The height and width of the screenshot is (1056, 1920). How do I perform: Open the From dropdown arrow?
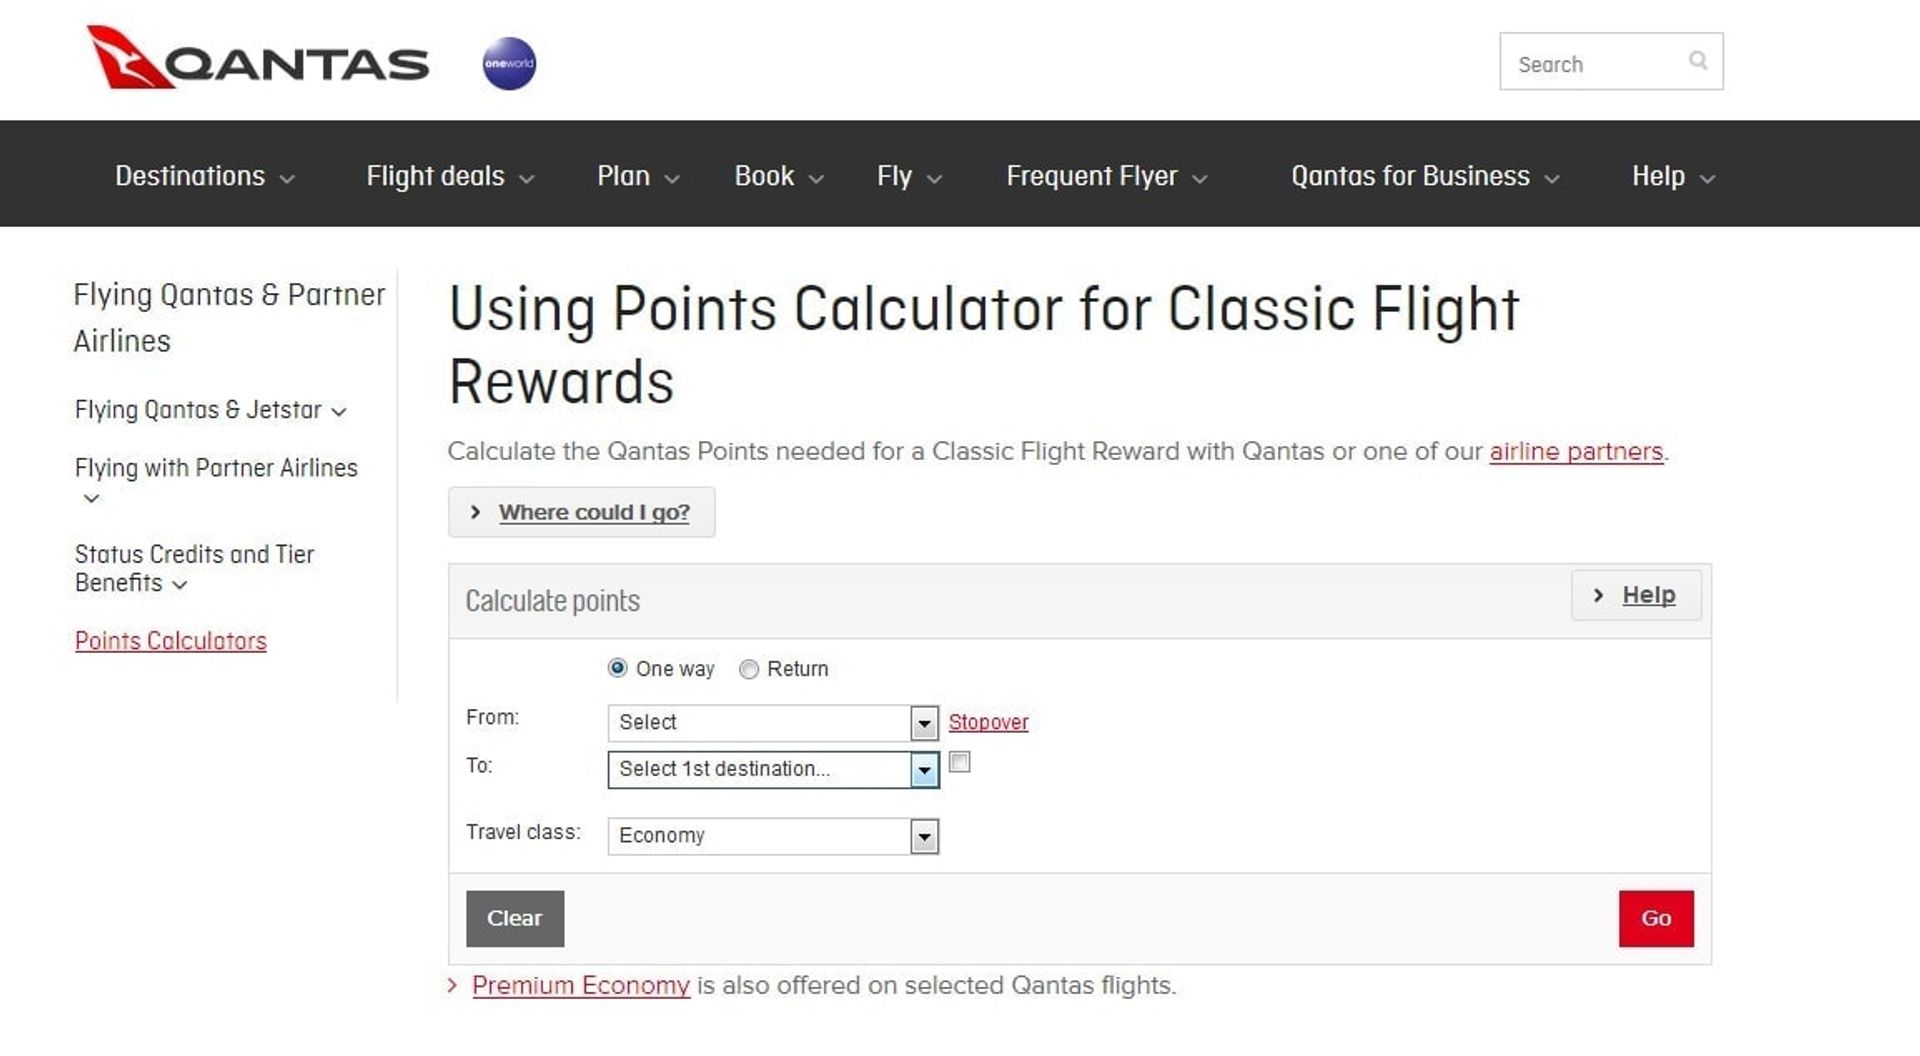coord(923,722)
